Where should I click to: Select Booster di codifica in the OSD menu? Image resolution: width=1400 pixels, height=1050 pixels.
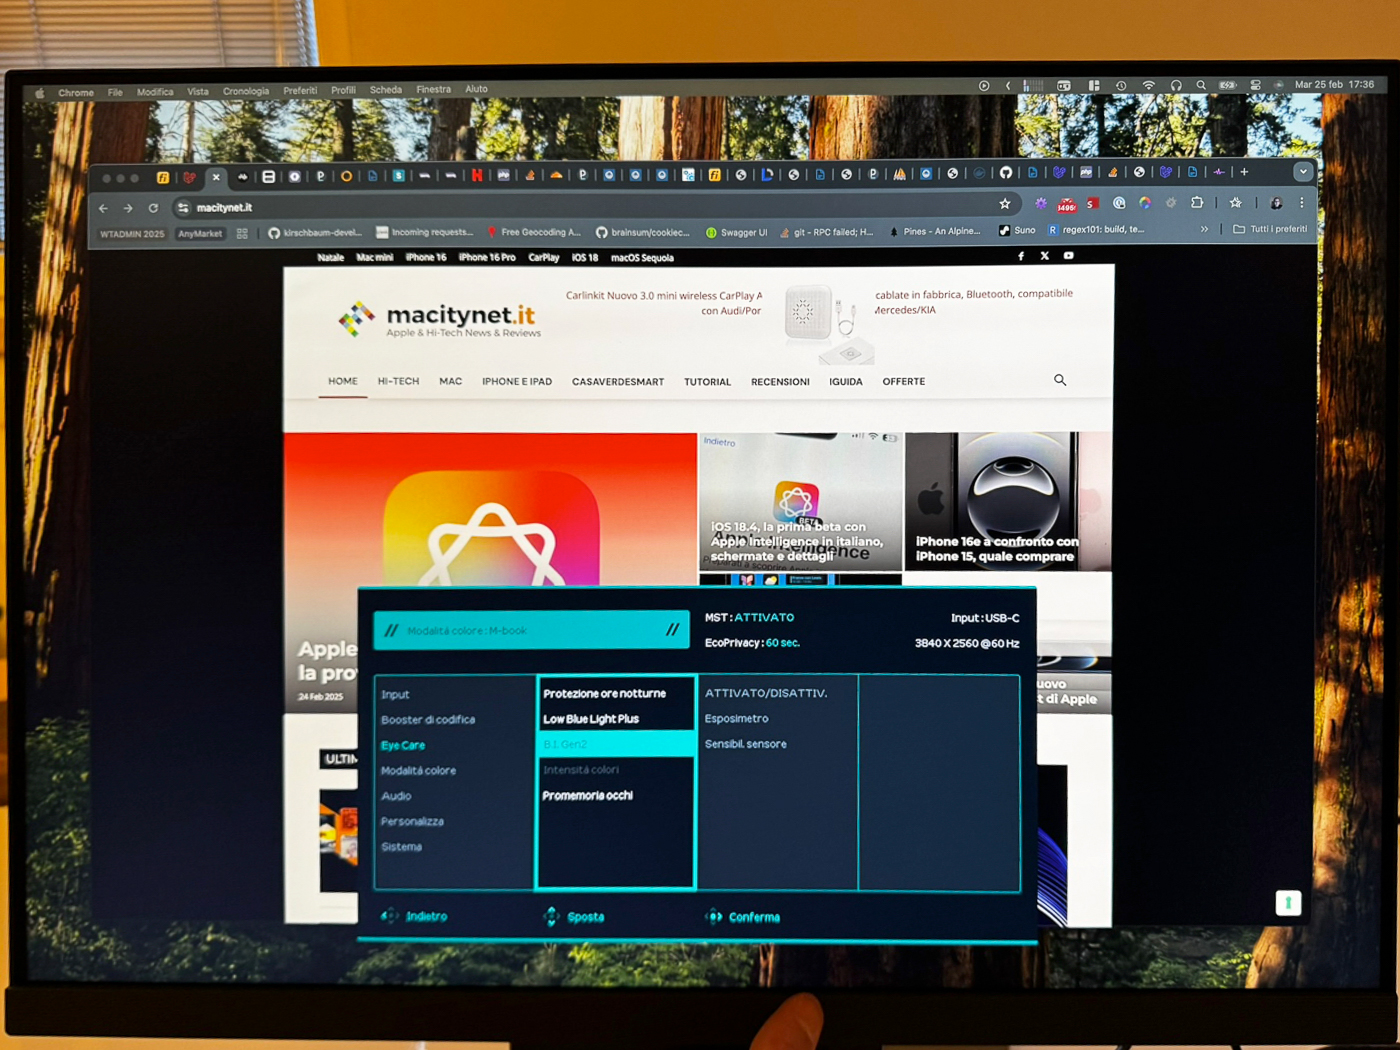click(x=428, y=719)
